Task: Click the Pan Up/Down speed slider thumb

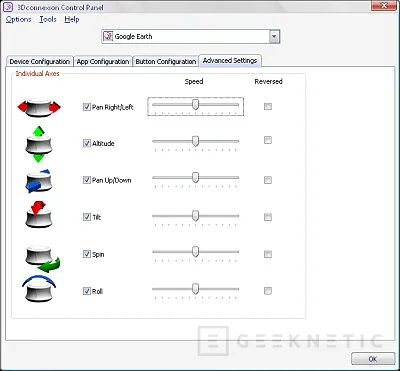Action: (x=196, y=177)
